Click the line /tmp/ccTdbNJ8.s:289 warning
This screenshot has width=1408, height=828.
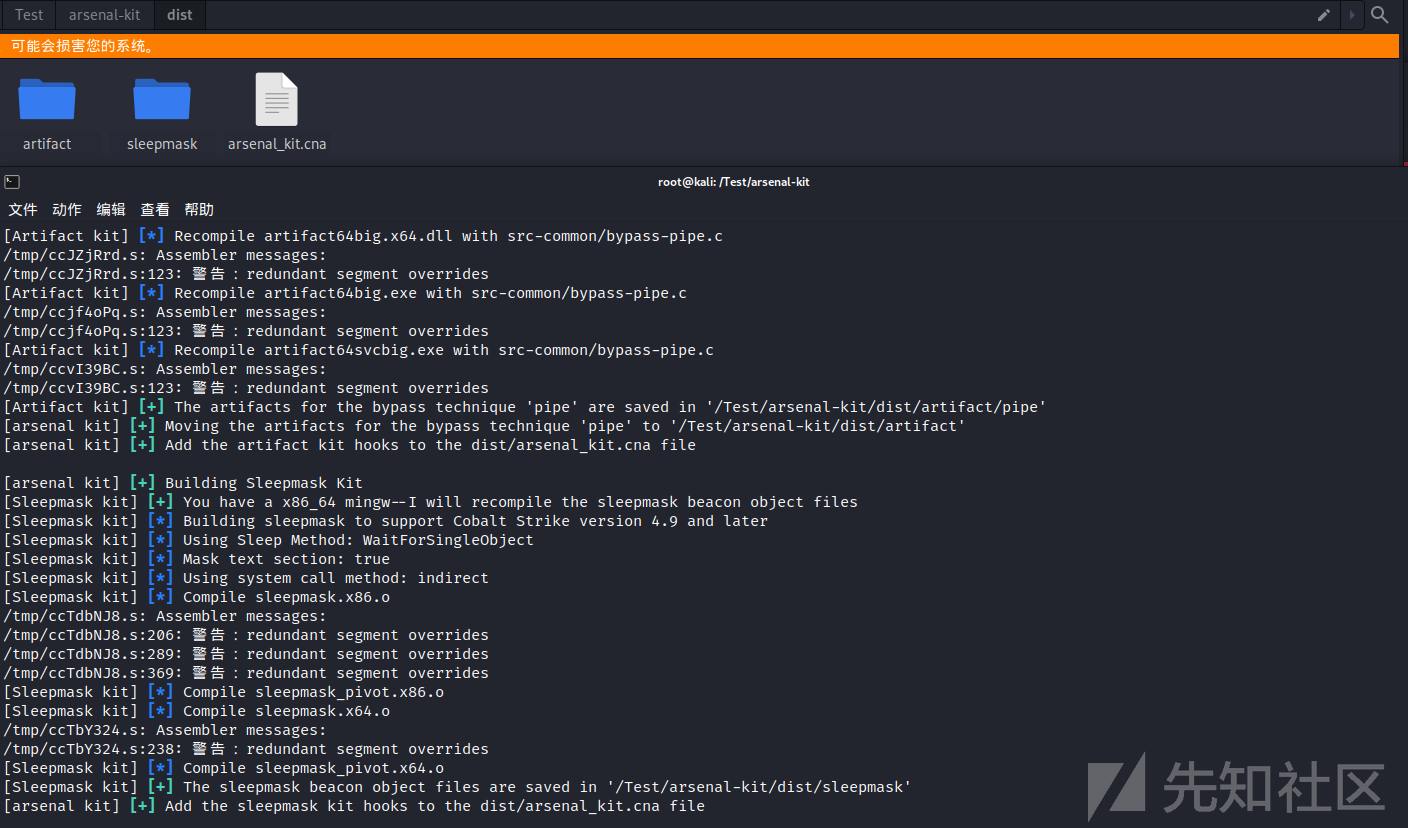246,654
